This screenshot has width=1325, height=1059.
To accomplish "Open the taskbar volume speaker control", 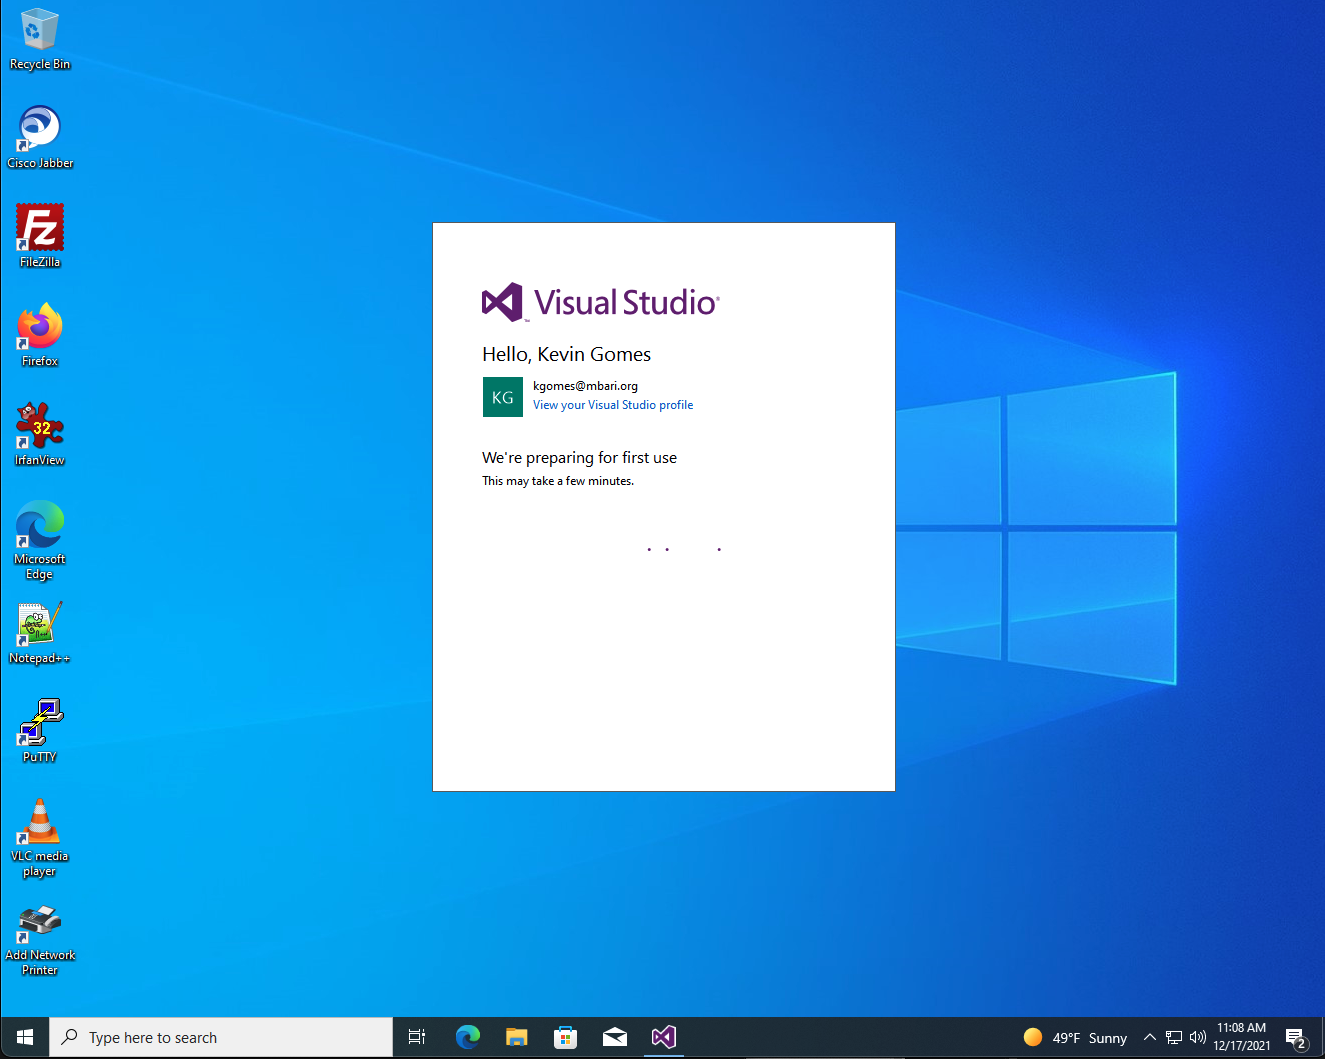I will click(x=1197, y=1037).
